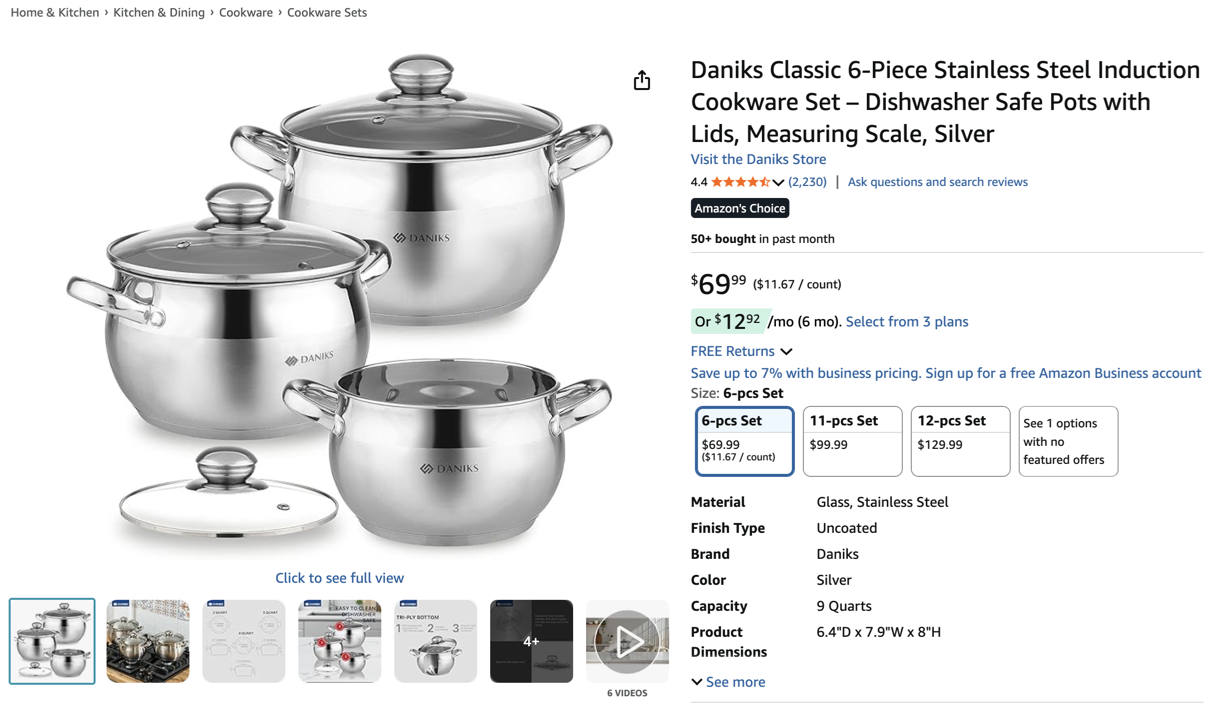Click to see full view of product image
Screen dimensions: 1211x714
coord(339,578)
